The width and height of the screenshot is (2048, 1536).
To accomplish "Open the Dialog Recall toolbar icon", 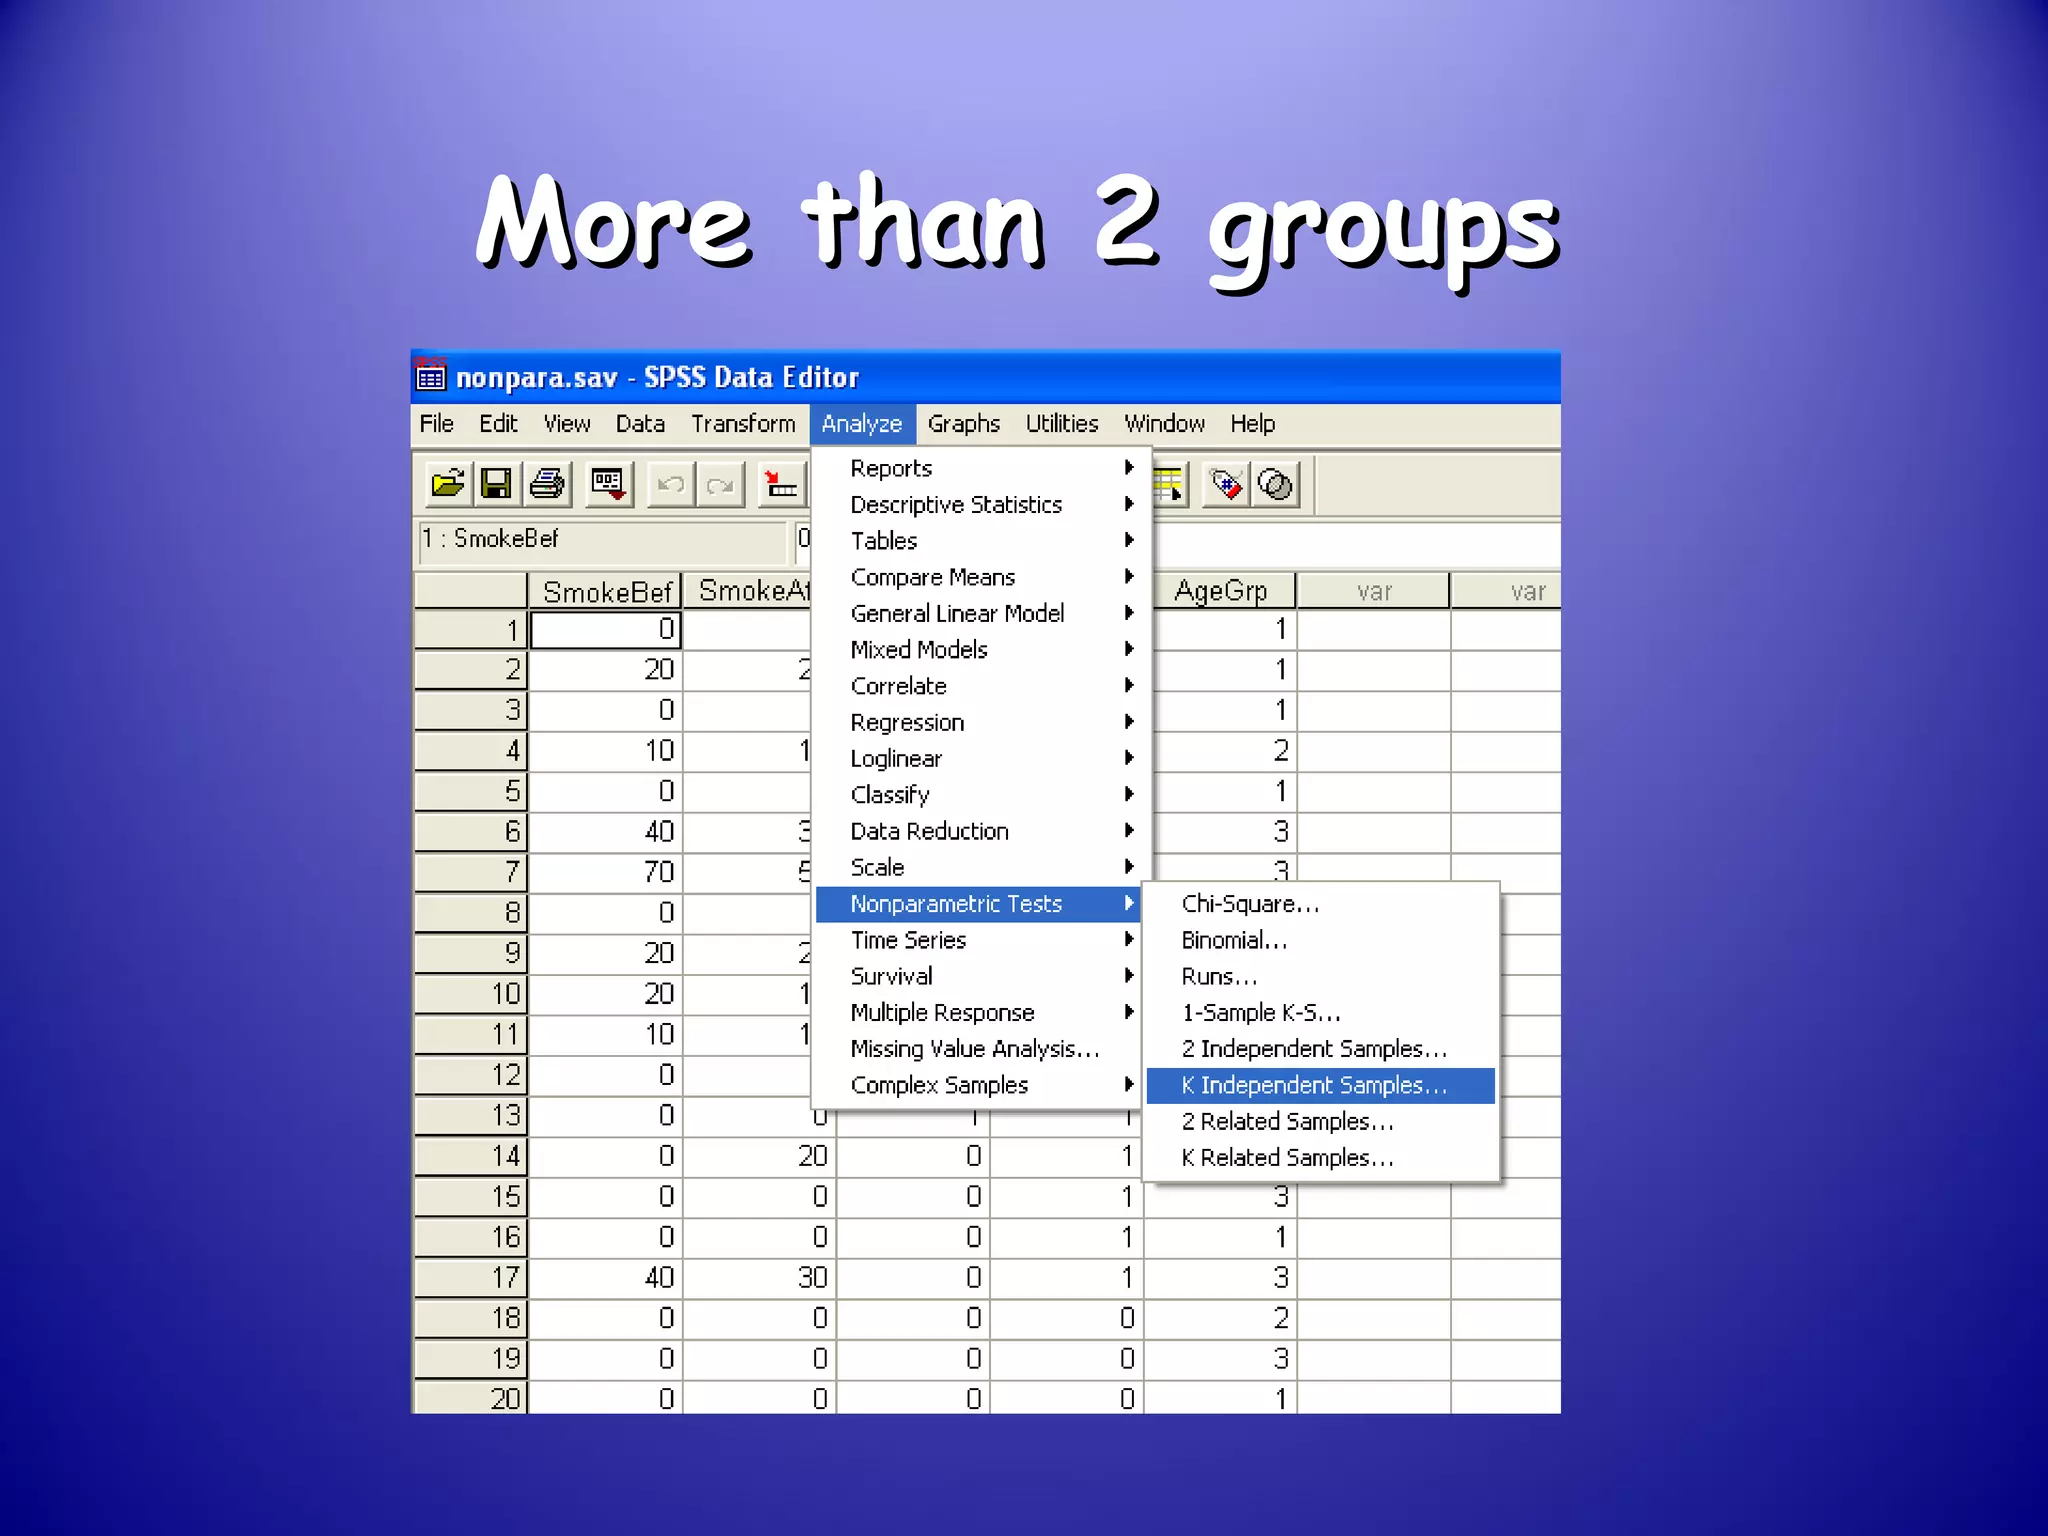I will [x=609, y=485].
